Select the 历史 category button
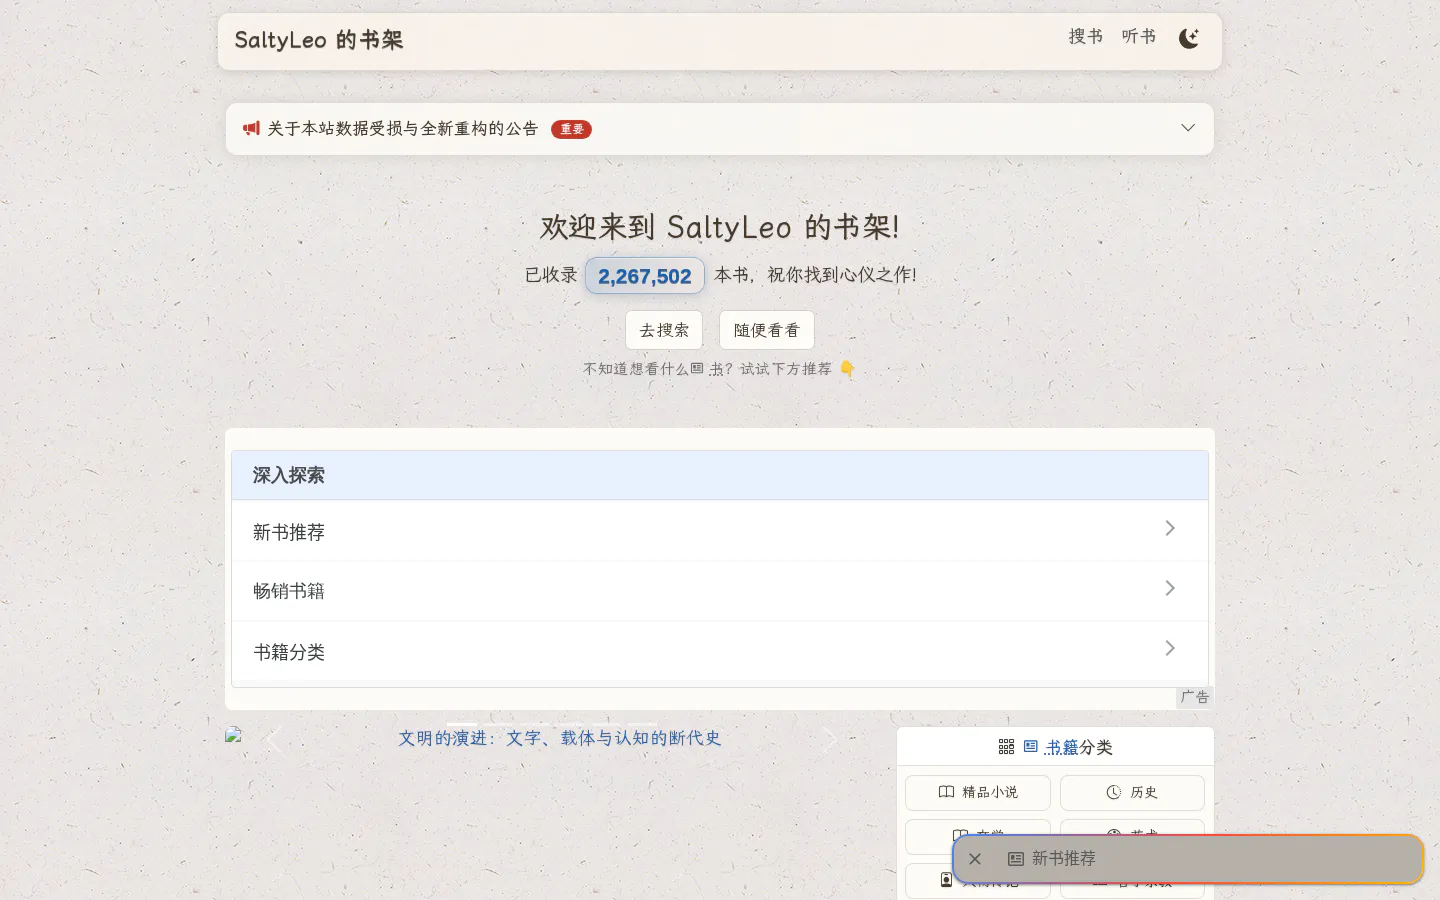This screenshot has width=1440, height=900. [x=1132, y=793]
